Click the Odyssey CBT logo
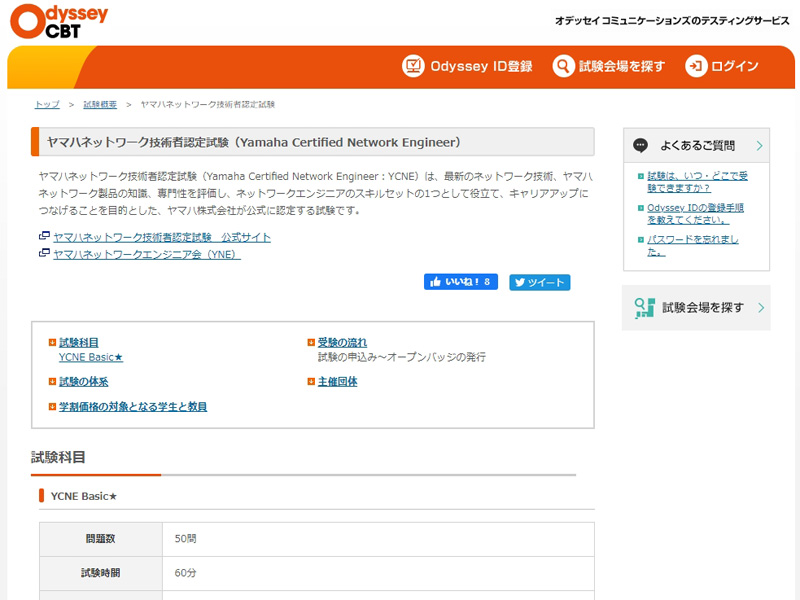 coord(59,21)
